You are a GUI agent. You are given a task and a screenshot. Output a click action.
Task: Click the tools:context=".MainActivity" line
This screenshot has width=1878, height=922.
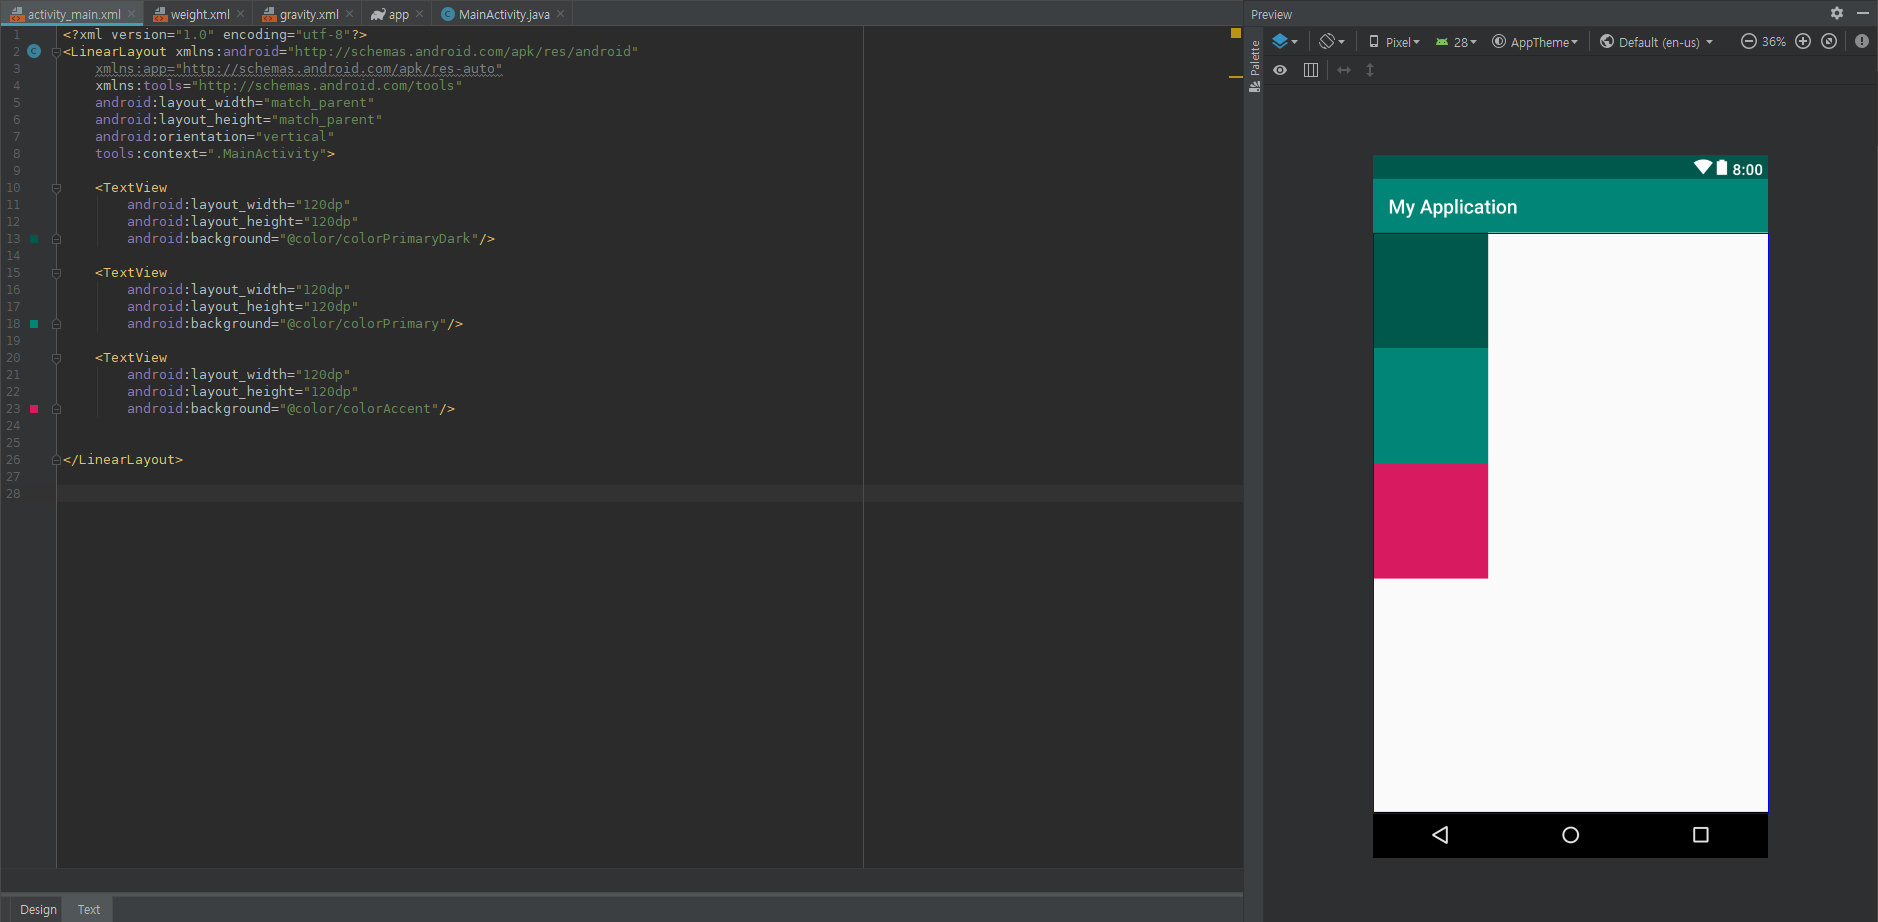[215, 154]
